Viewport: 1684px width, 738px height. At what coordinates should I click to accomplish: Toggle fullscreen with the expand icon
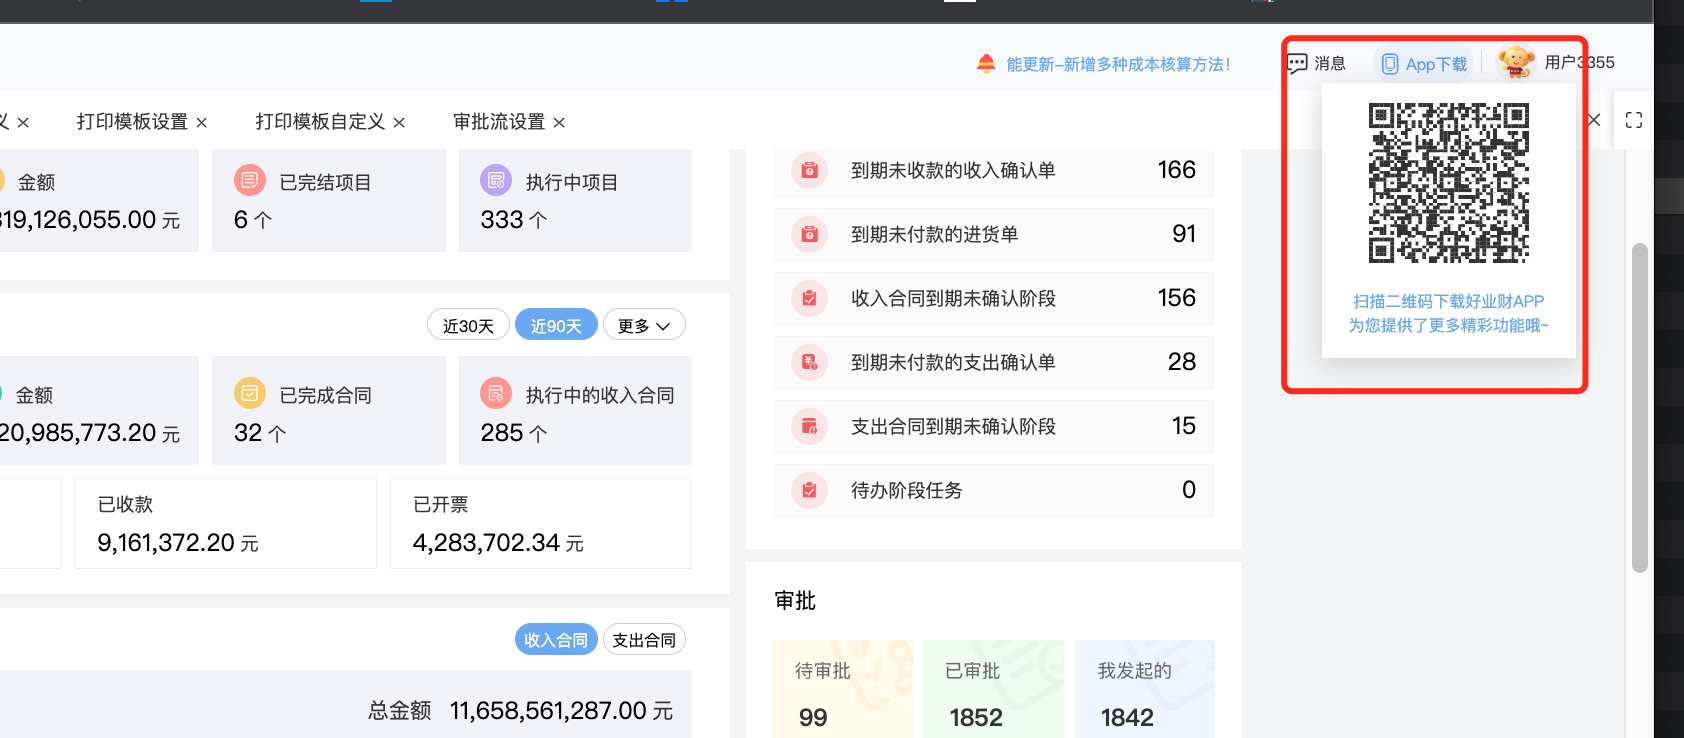pyautogui.click(x=1634, y=120)
